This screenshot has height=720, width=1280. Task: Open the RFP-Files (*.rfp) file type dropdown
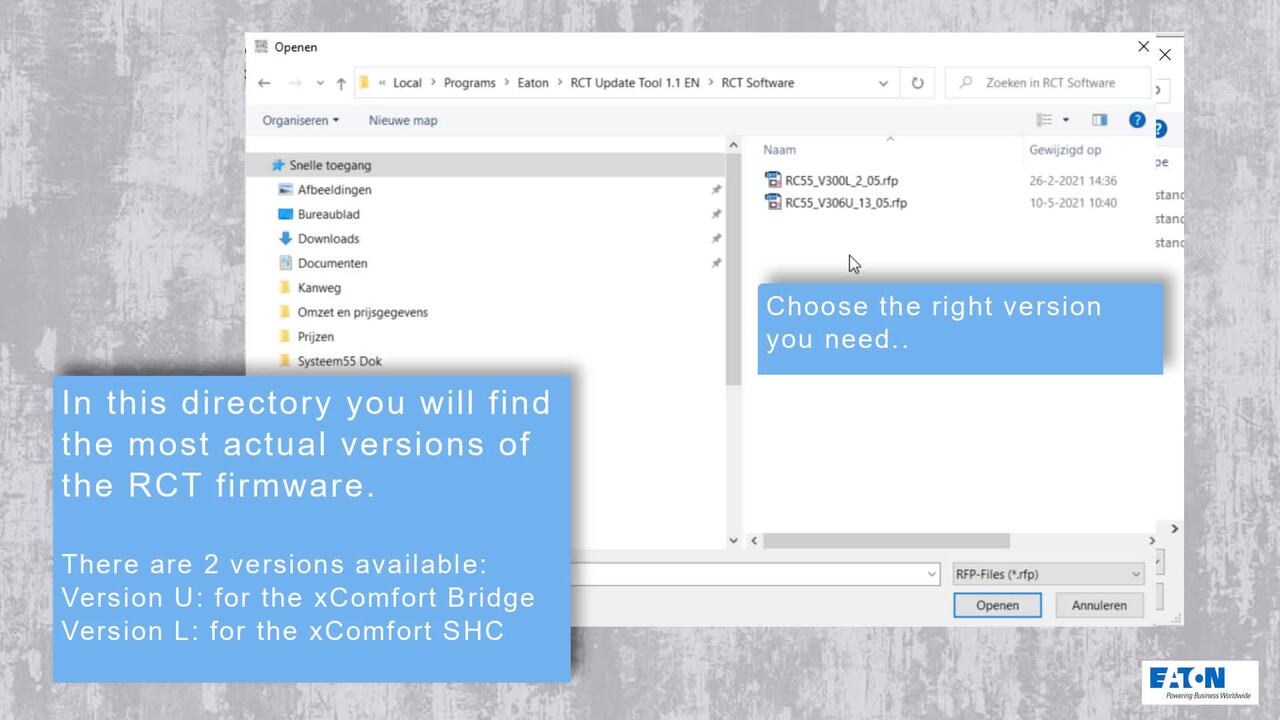tap(1047, 574)
